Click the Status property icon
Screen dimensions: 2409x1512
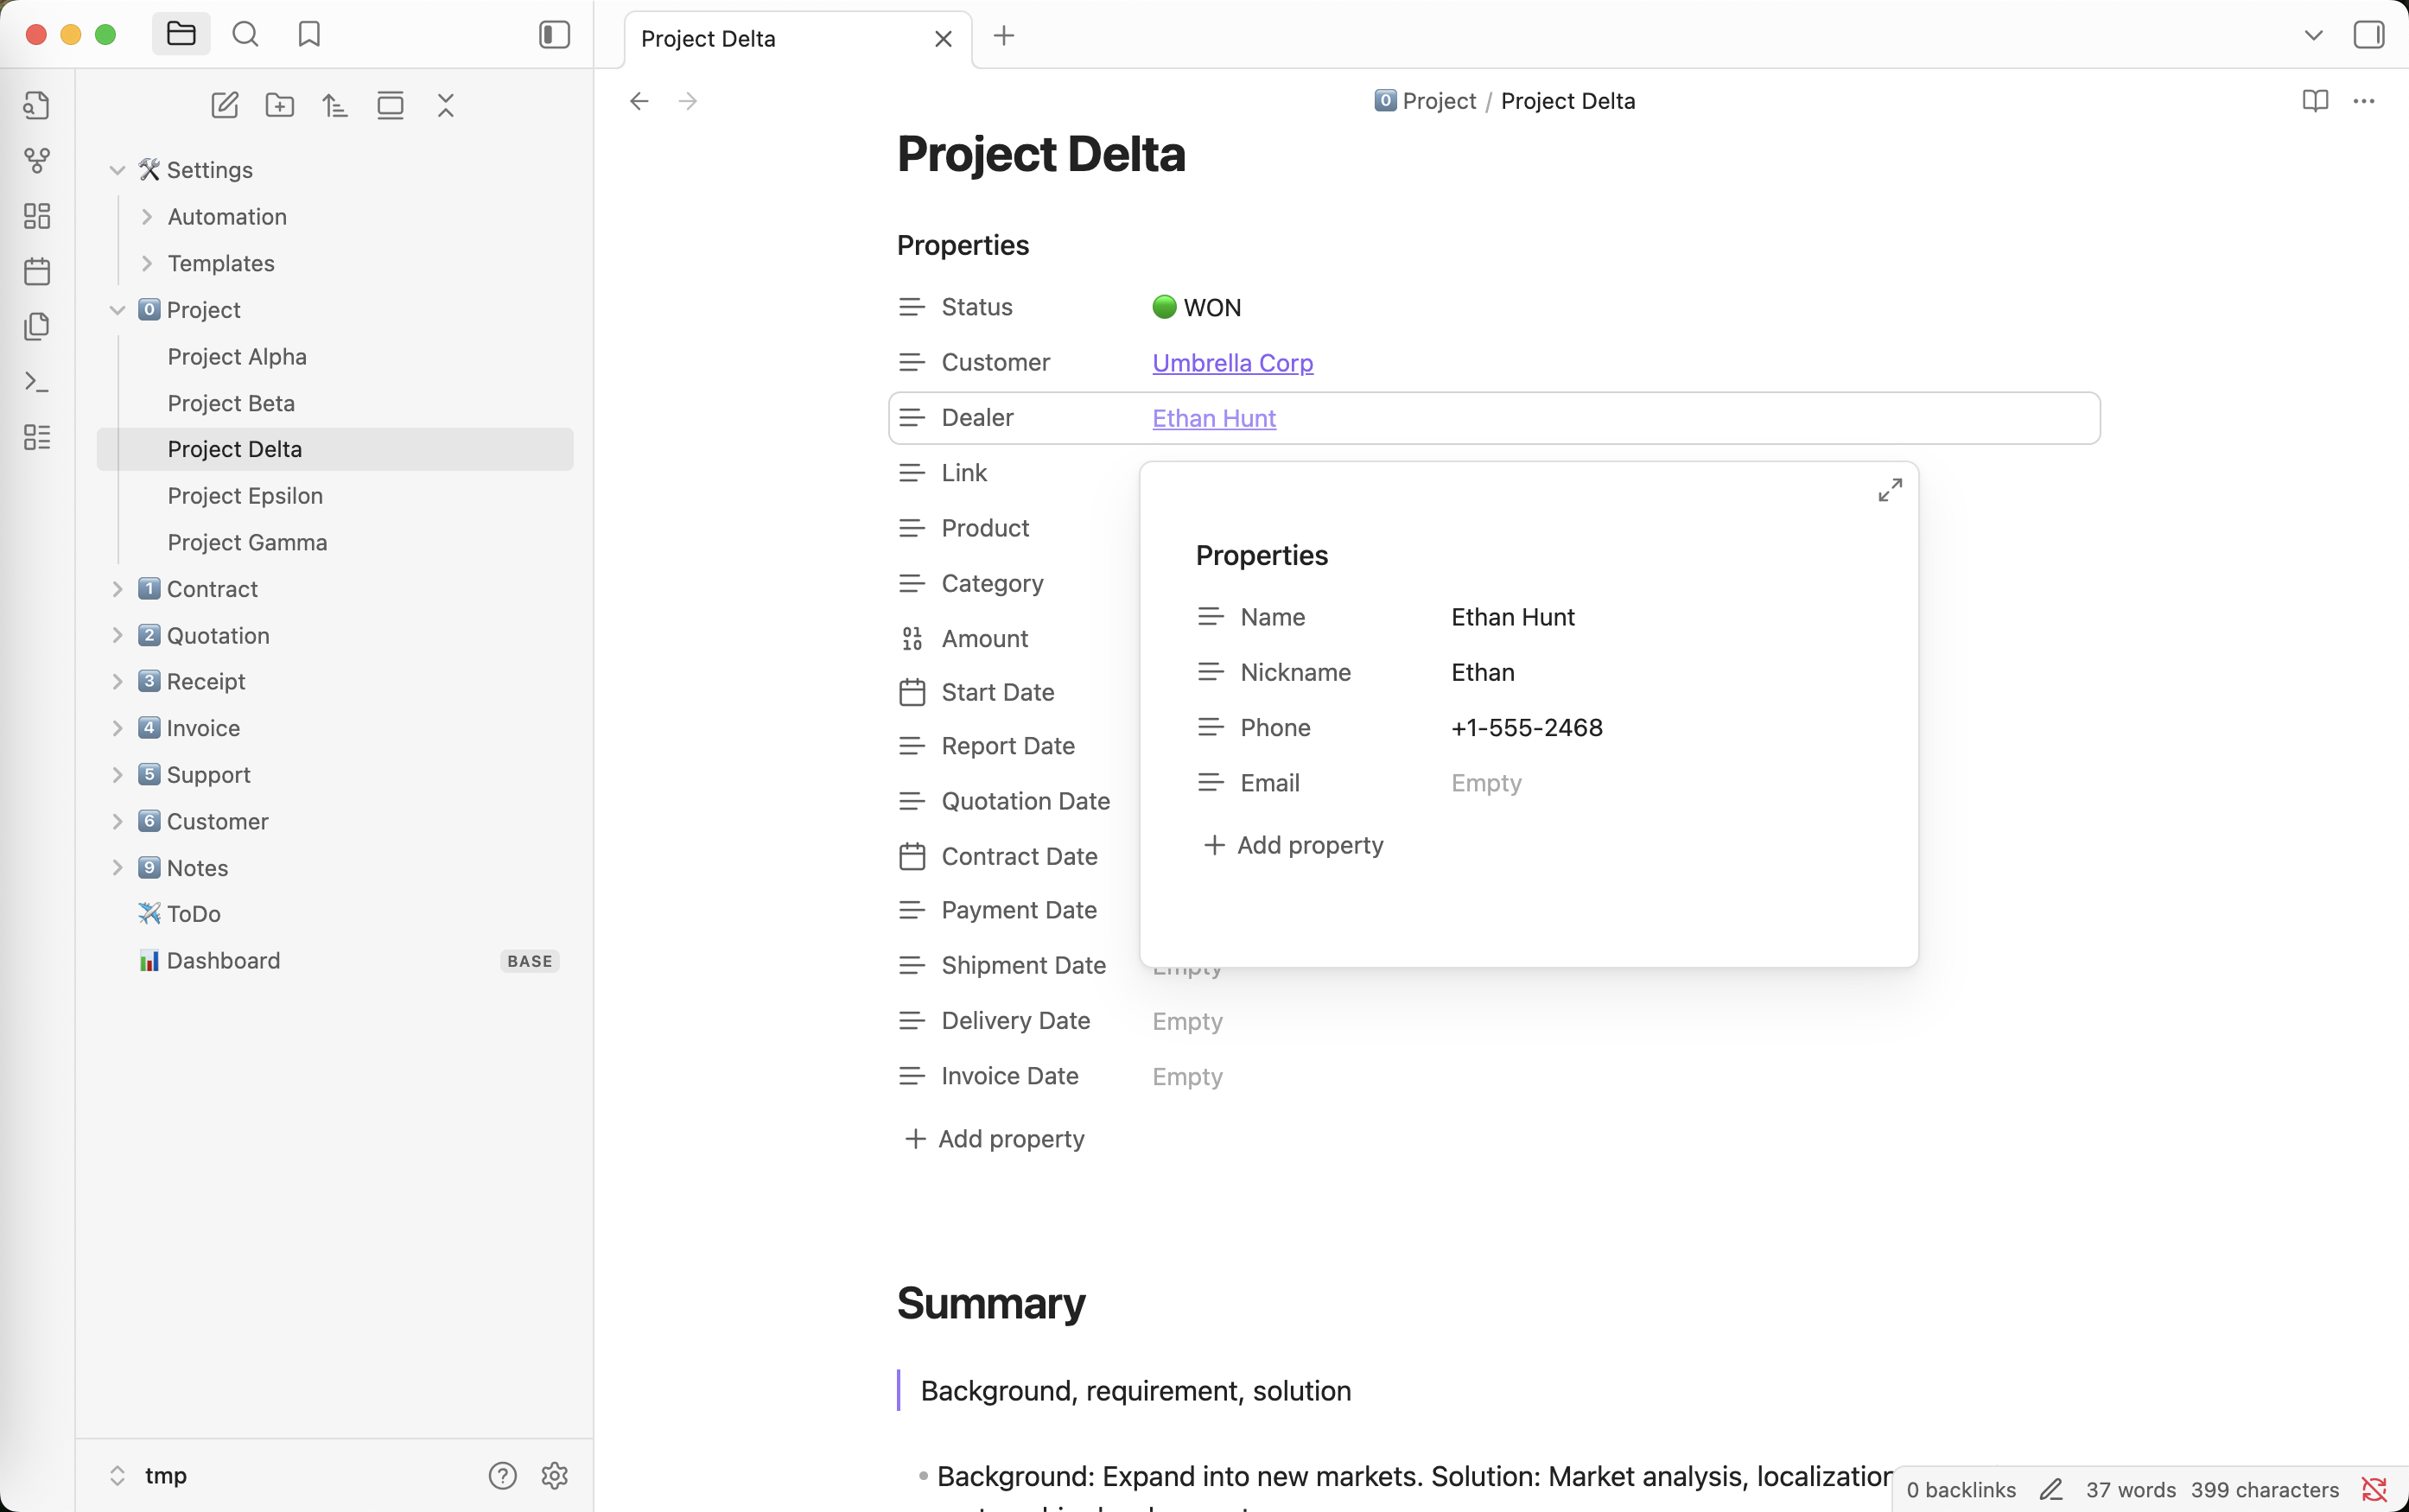coord(911,307)
